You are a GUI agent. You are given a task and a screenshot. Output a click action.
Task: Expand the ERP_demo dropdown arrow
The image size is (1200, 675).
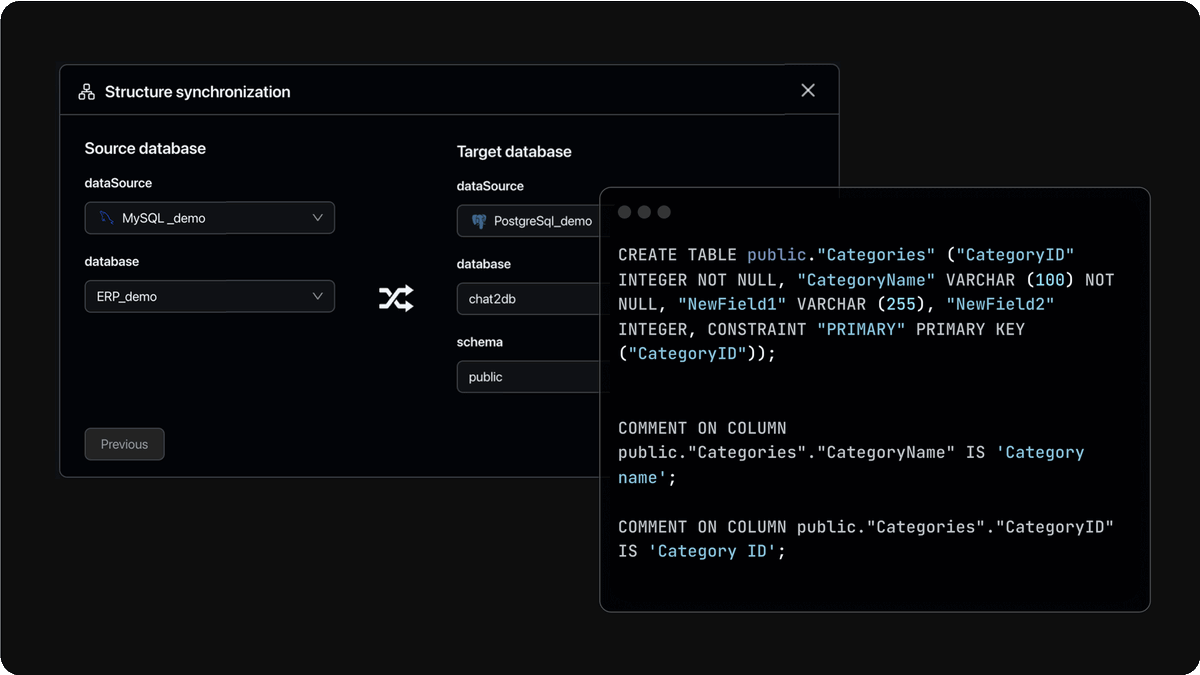pos(318,296)
